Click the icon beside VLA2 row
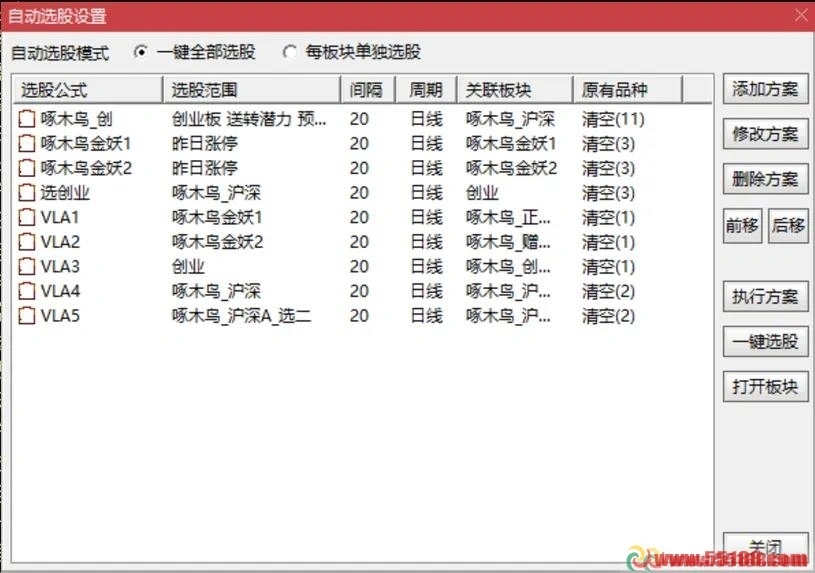This screenshot has width=815, height=573. pos(27,242)
